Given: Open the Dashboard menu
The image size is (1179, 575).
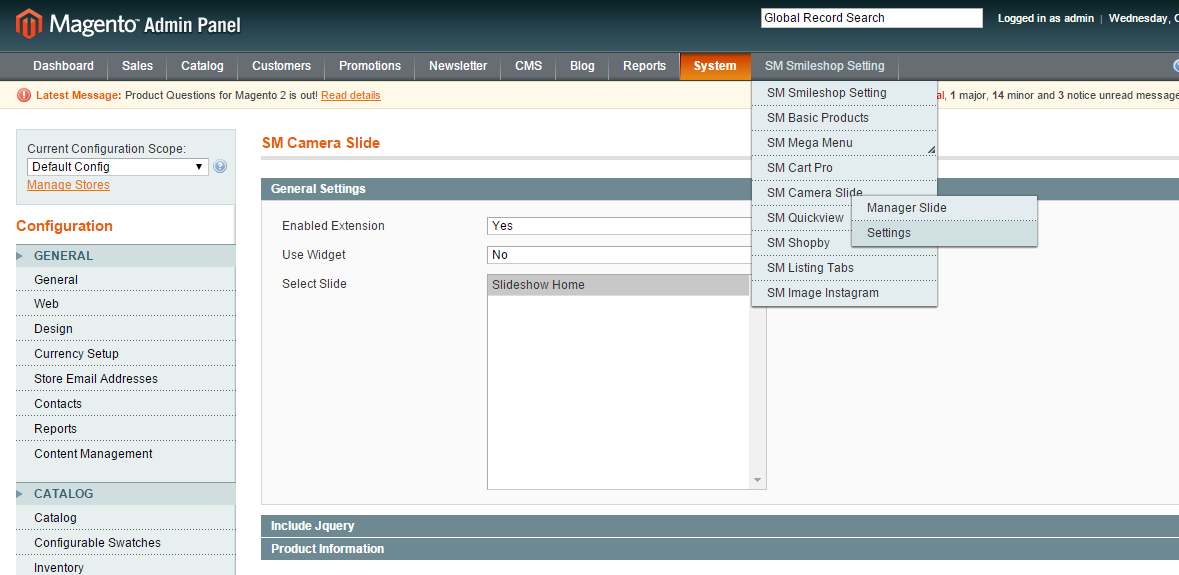Looking at the screenshot, I should 63,66.
